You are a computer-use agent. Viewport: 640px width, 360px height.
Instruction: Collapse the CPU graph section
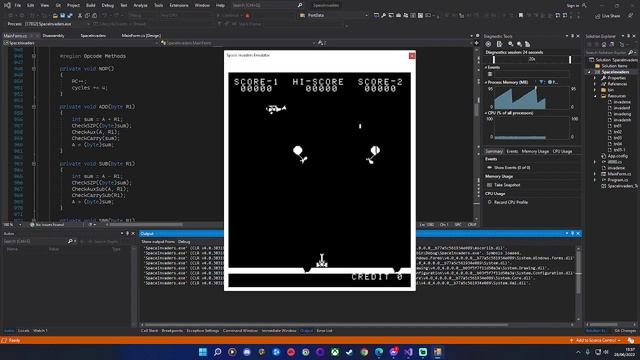486,113
